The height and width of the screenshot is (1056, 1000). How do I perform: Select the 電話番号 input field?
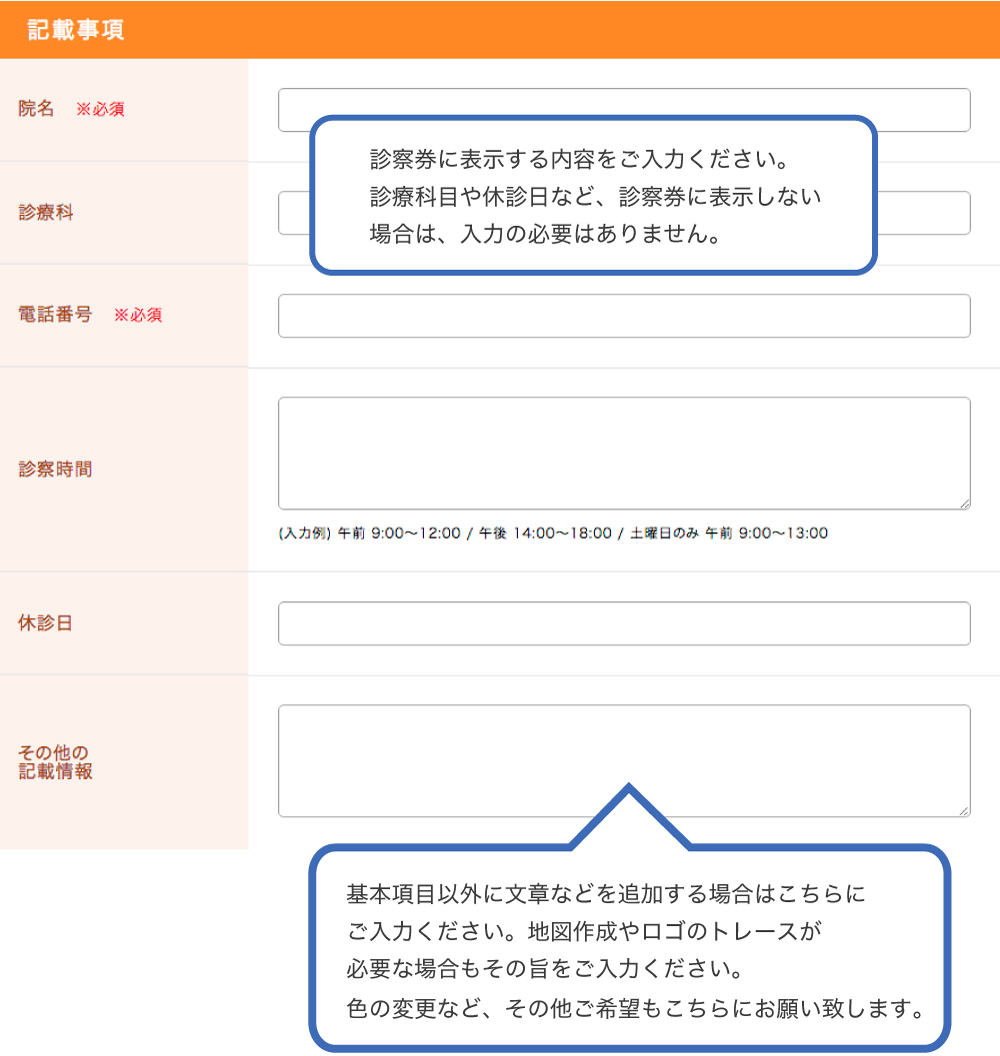point(624,316)
